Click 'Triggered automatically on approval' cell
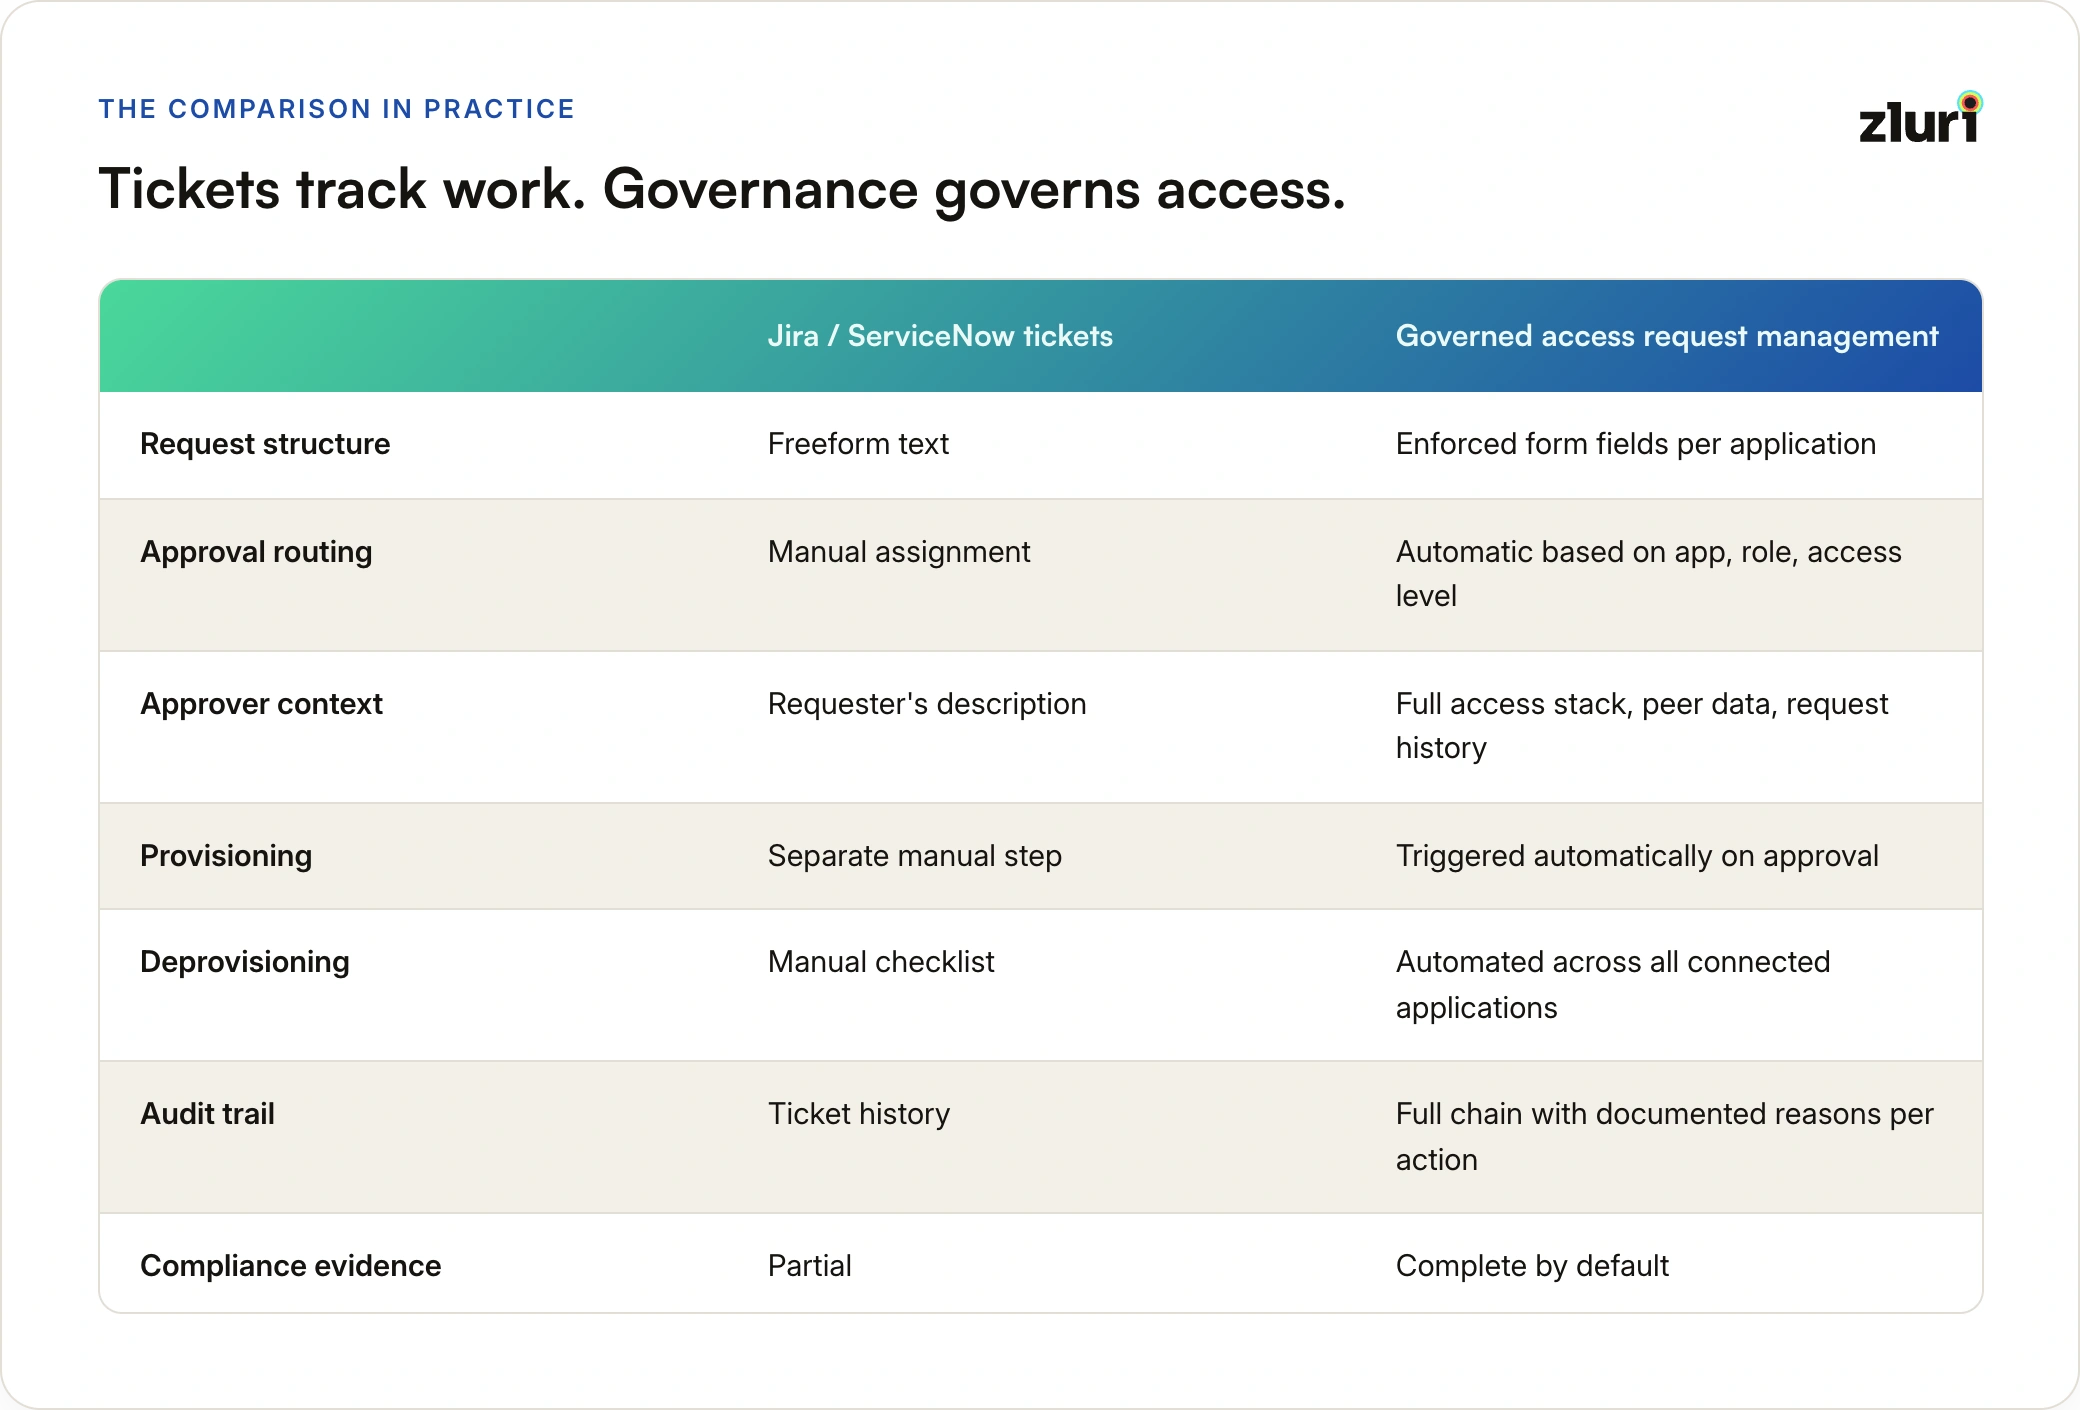2080x1410 pixels. 1637,856
